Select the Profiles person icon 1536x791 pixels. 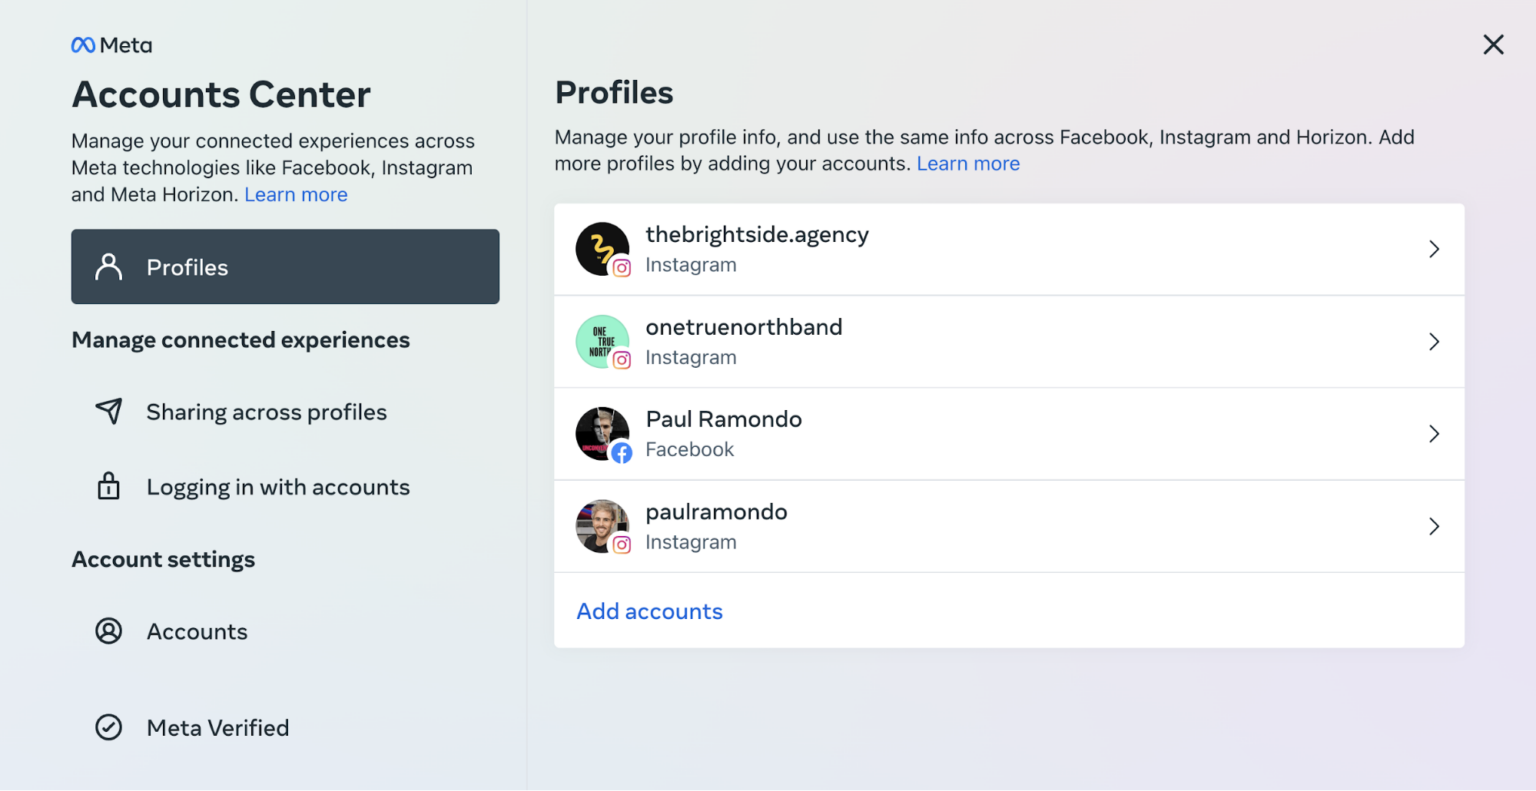click(108, 266)
